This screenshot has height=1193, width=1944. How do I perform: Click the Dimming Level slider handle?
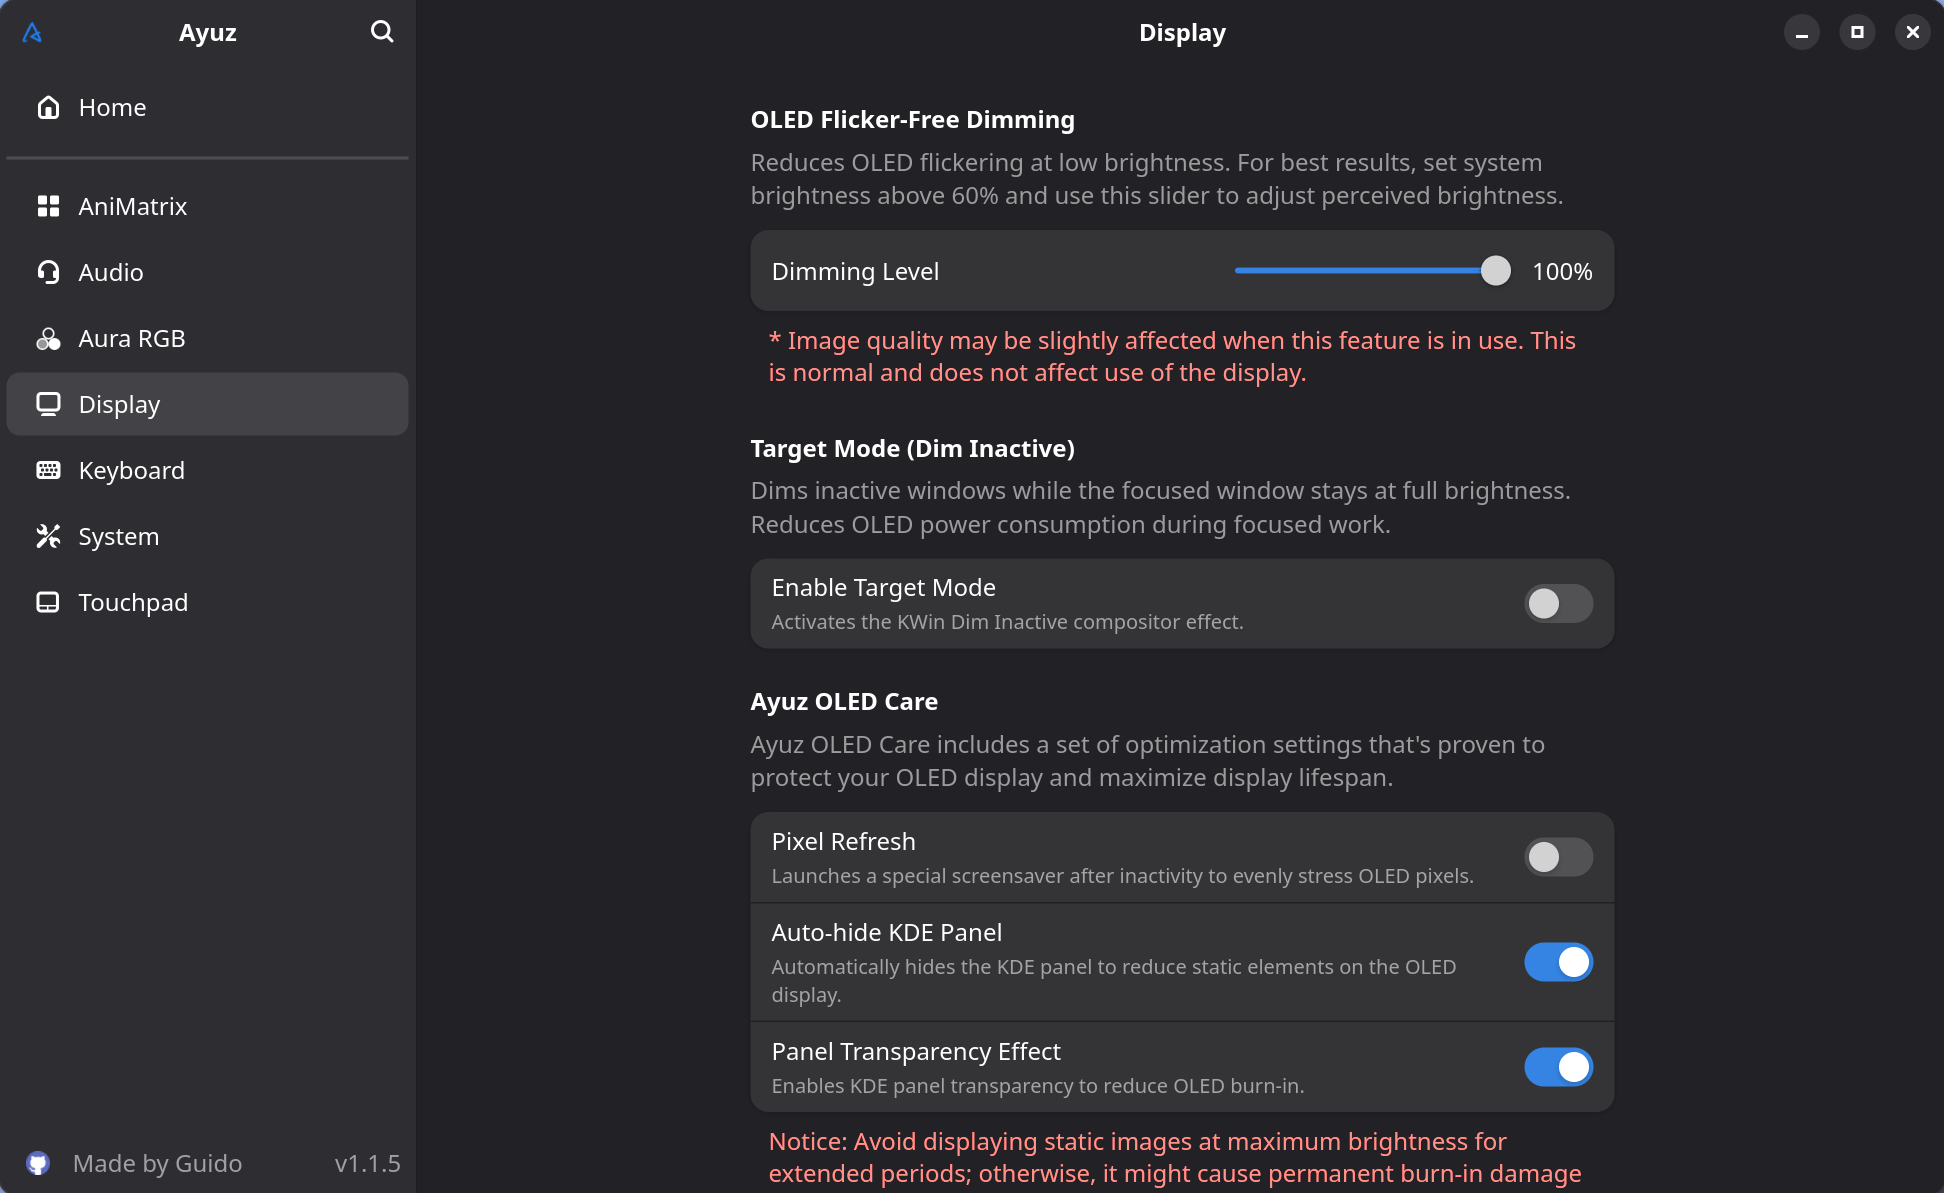click(x=1495, y=271)
